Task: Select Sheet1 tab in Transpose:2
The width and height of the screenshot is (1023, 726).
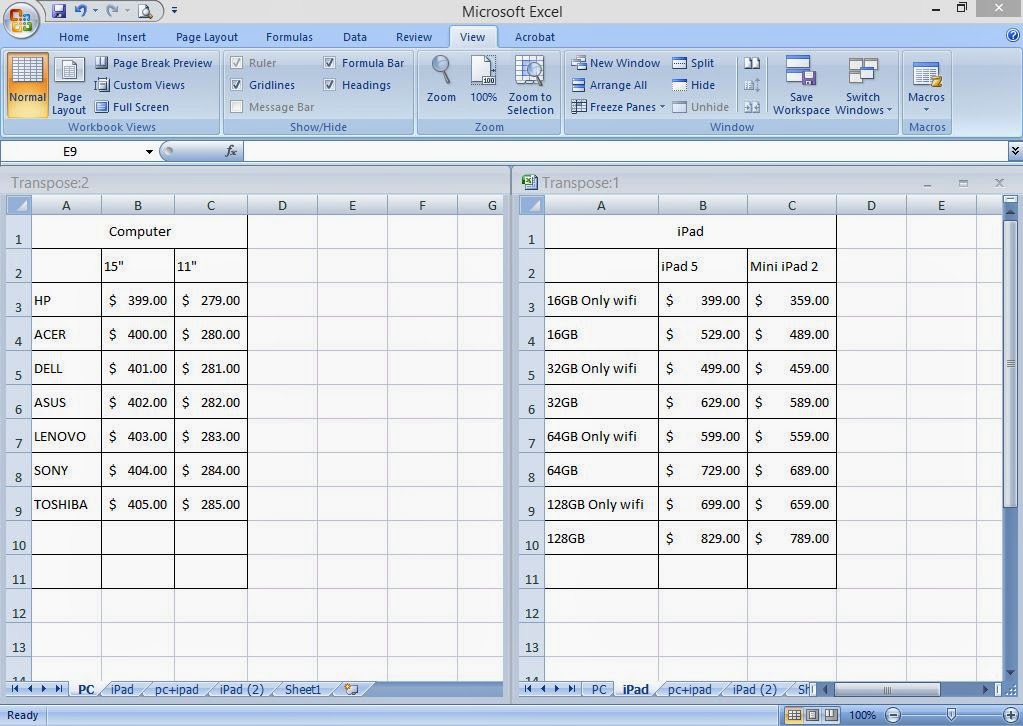Action: 303,689
